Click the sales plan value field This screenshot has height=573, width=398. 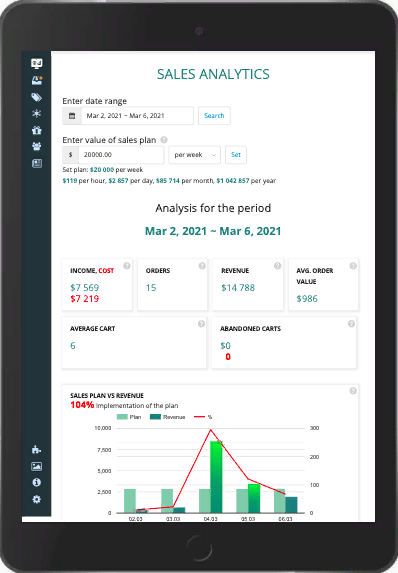(x=121, y=155)
